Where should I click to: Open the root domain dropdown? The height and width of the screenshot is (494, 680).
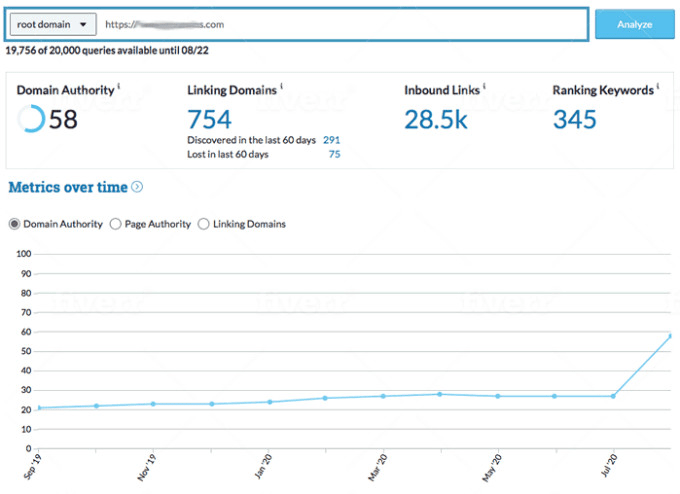point(56,24)
